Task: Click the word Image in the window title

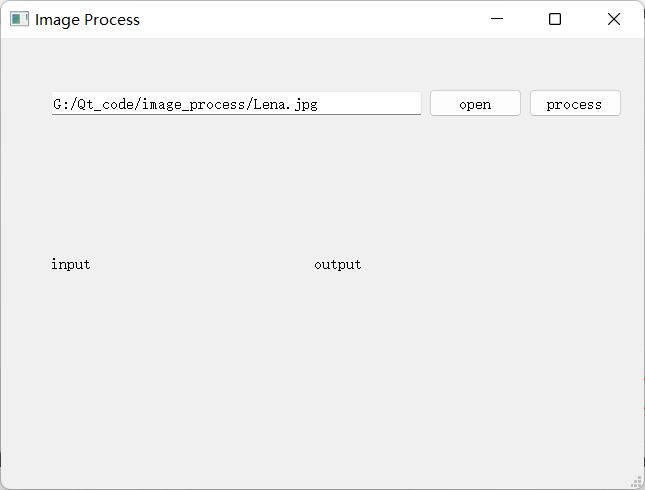Action: coord(57,20)
